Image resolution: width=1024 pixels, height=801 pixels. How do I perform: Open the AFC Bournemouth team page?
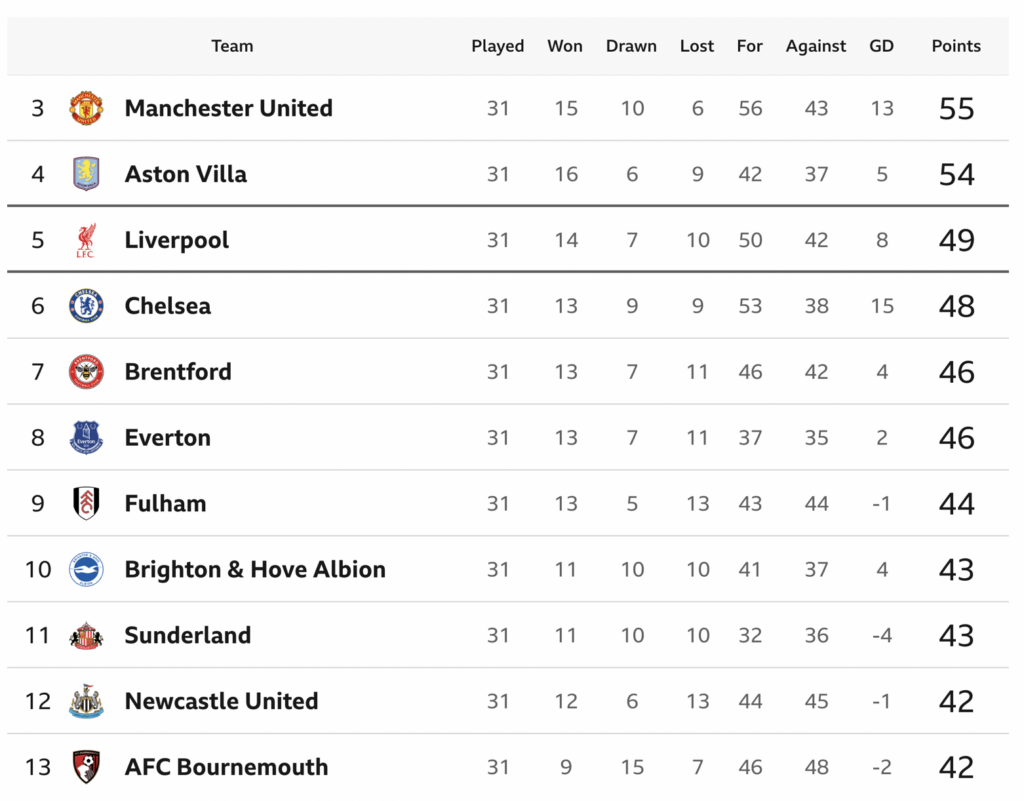pos(226,767)
